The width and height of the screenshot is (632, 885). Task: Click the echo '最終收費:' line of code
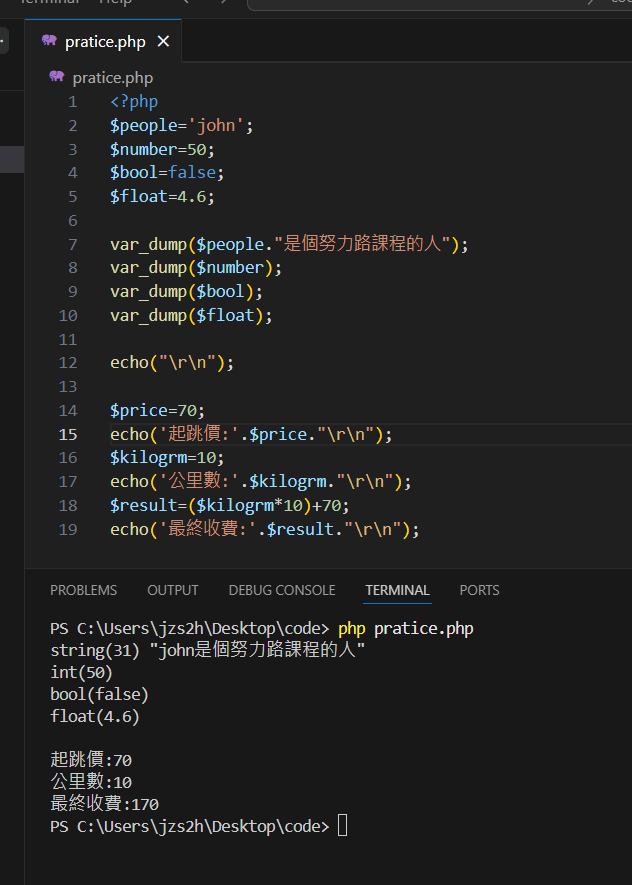point(265,529)
